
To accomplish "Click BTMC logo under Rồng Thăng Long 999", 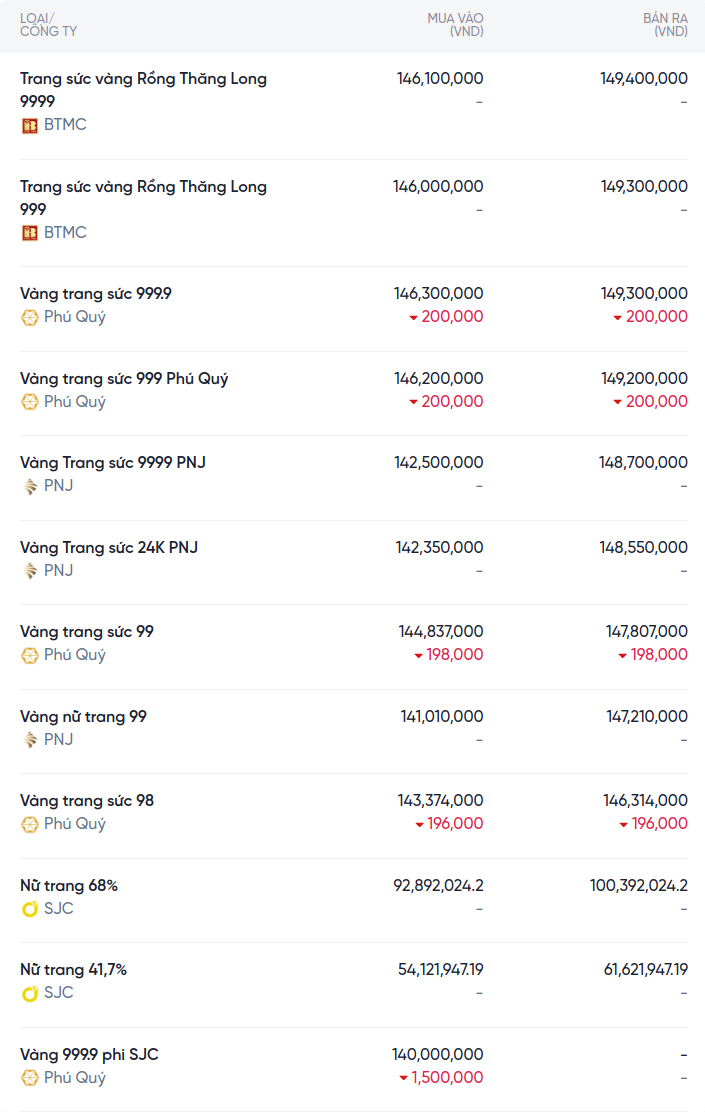I will pos(29,233).
